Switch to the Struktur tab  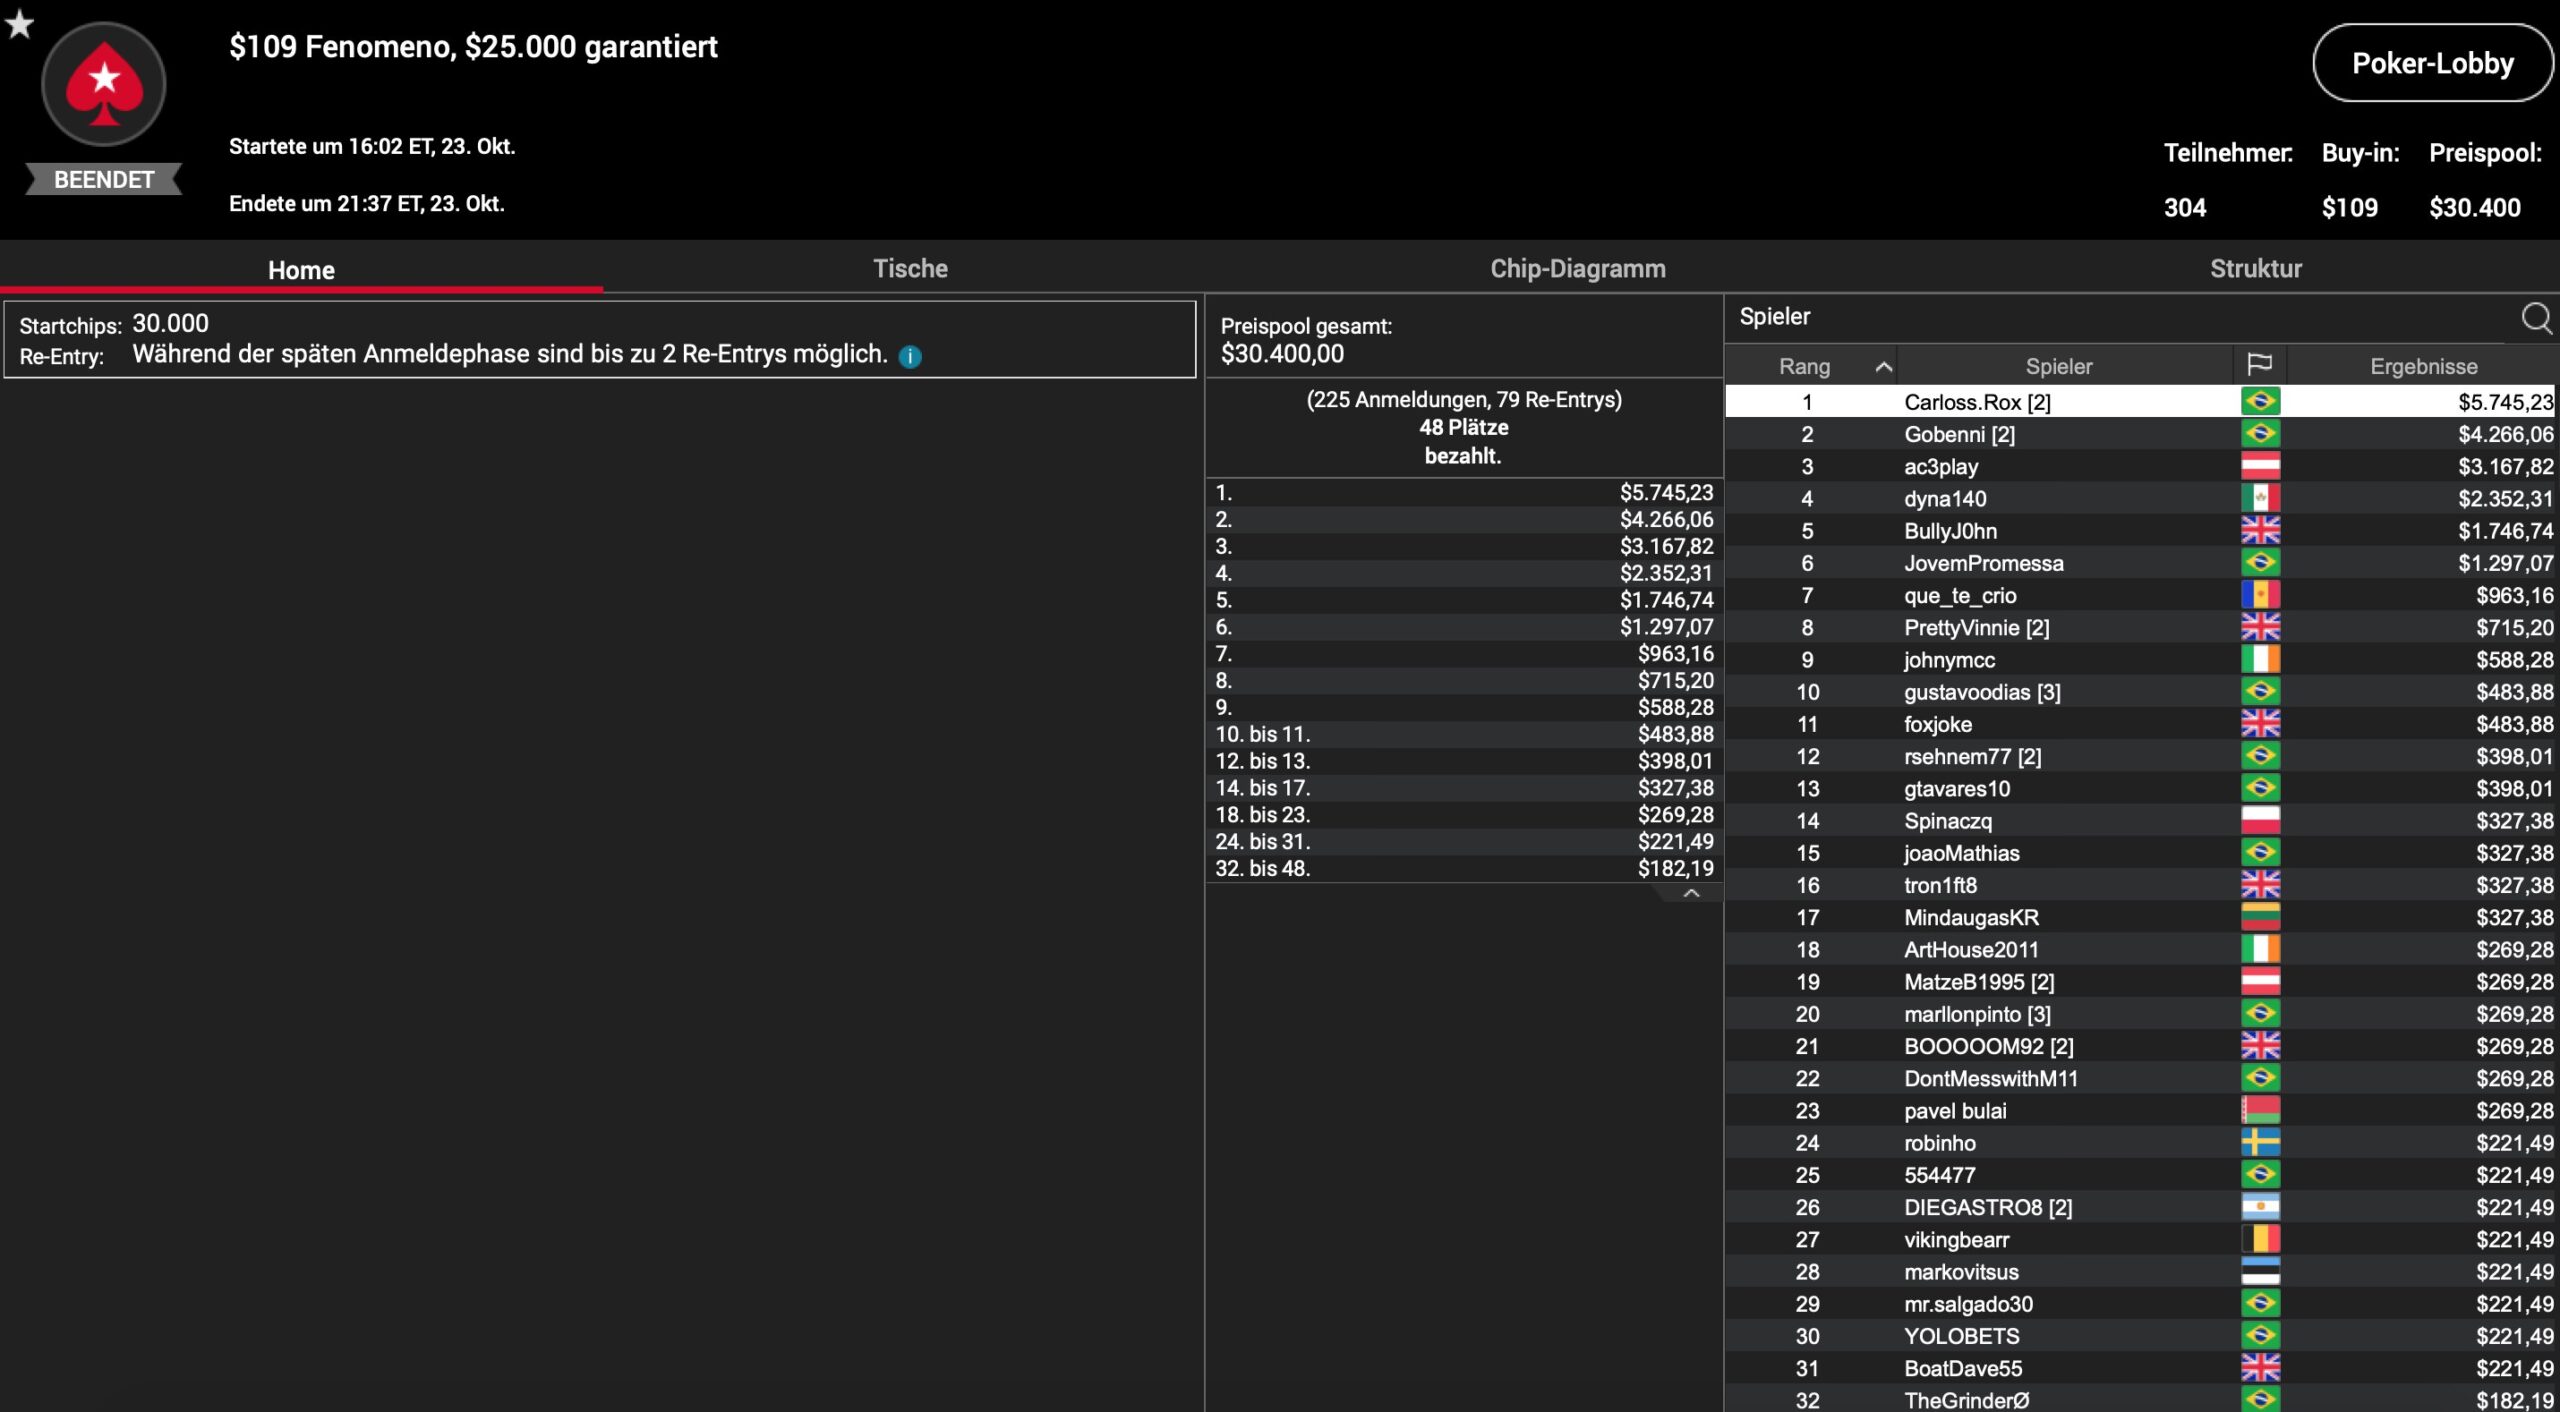(x=2255, y=269)
